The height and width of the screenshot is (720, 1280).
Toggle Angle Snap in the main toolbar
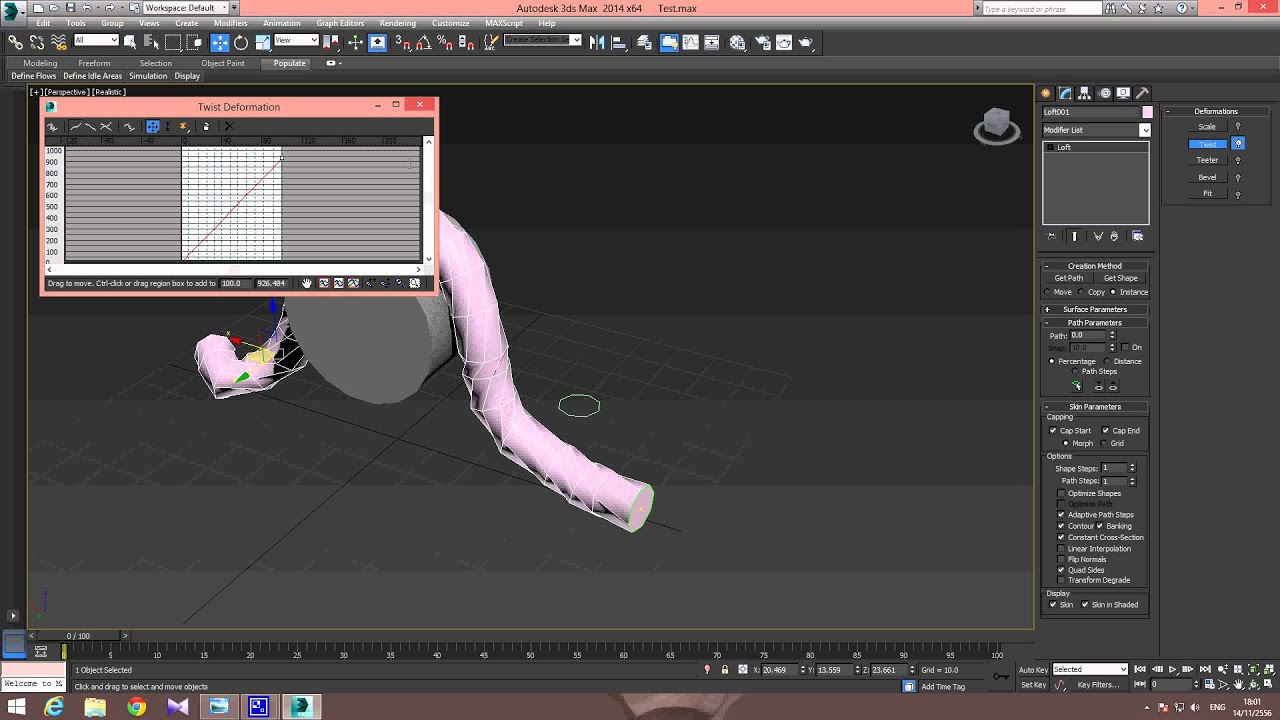point(423,42)
